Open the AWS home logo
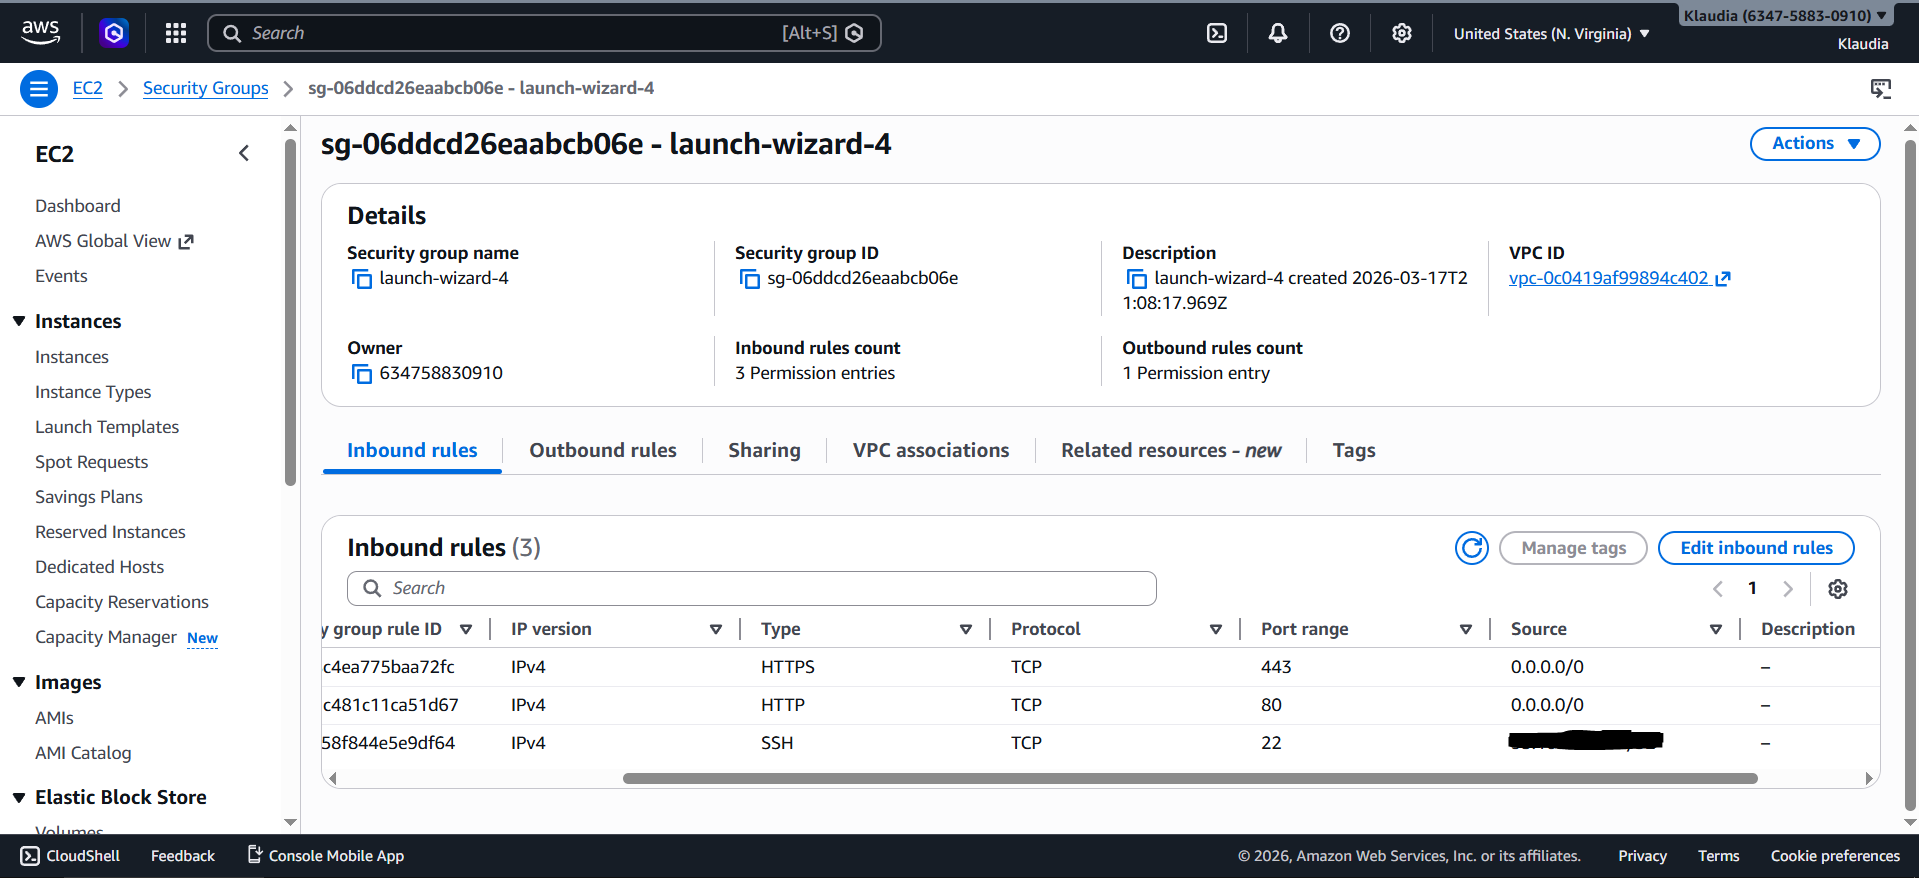 coord(40,33)
